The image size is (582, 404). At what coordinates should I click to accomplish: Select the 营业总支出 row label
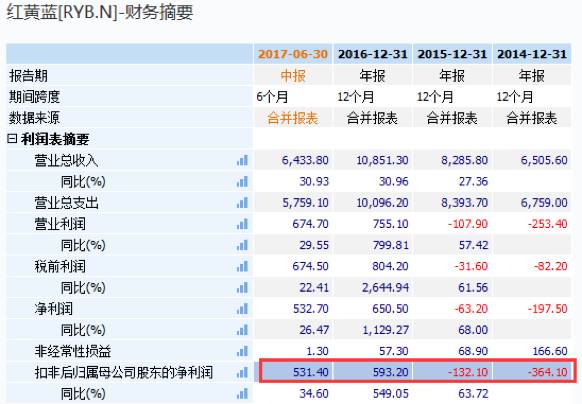click(66, 203)
